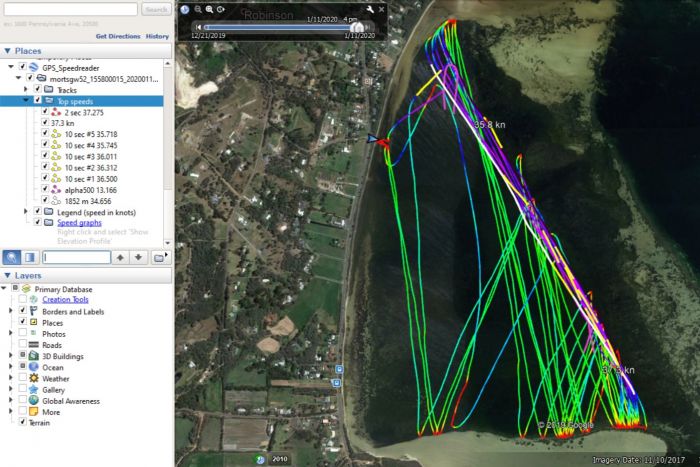Select the '10 sec #3 36.011' item

(90, 156)
